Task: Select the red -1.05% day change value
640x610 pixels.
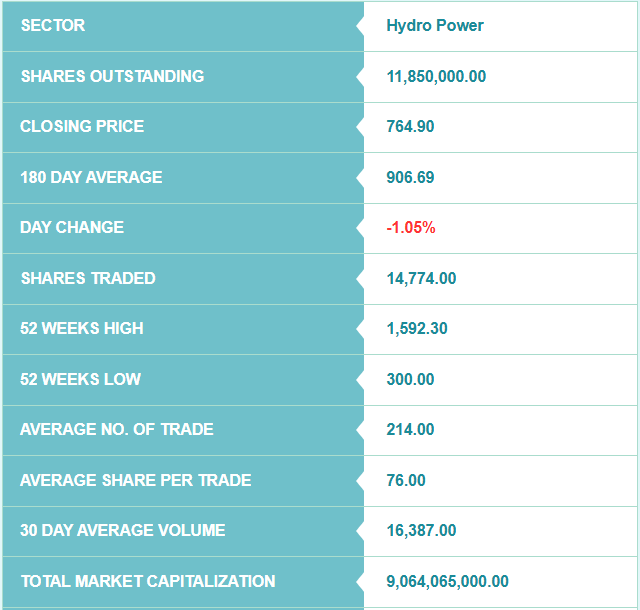Action: click(411, 227)
